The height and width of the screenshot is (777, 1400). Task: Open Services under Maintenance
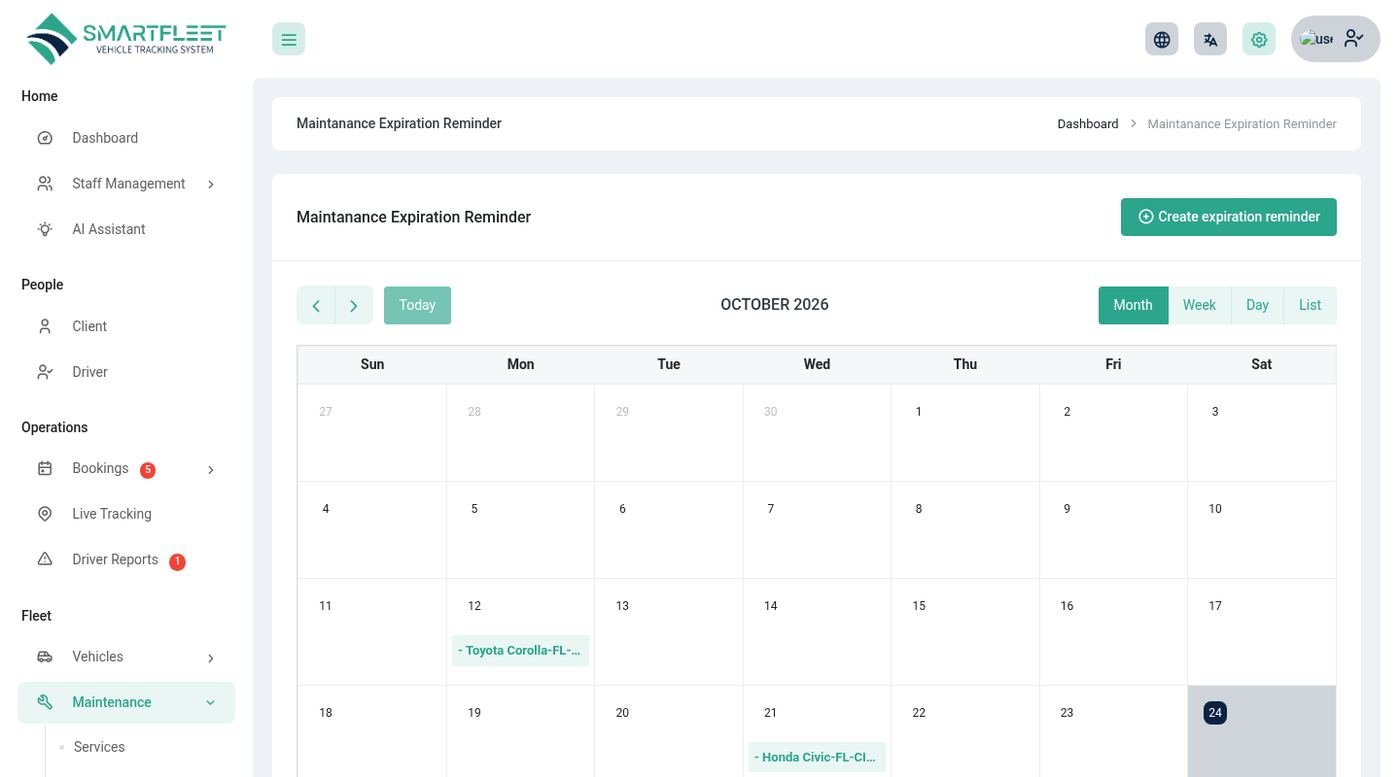pos(99,747)
